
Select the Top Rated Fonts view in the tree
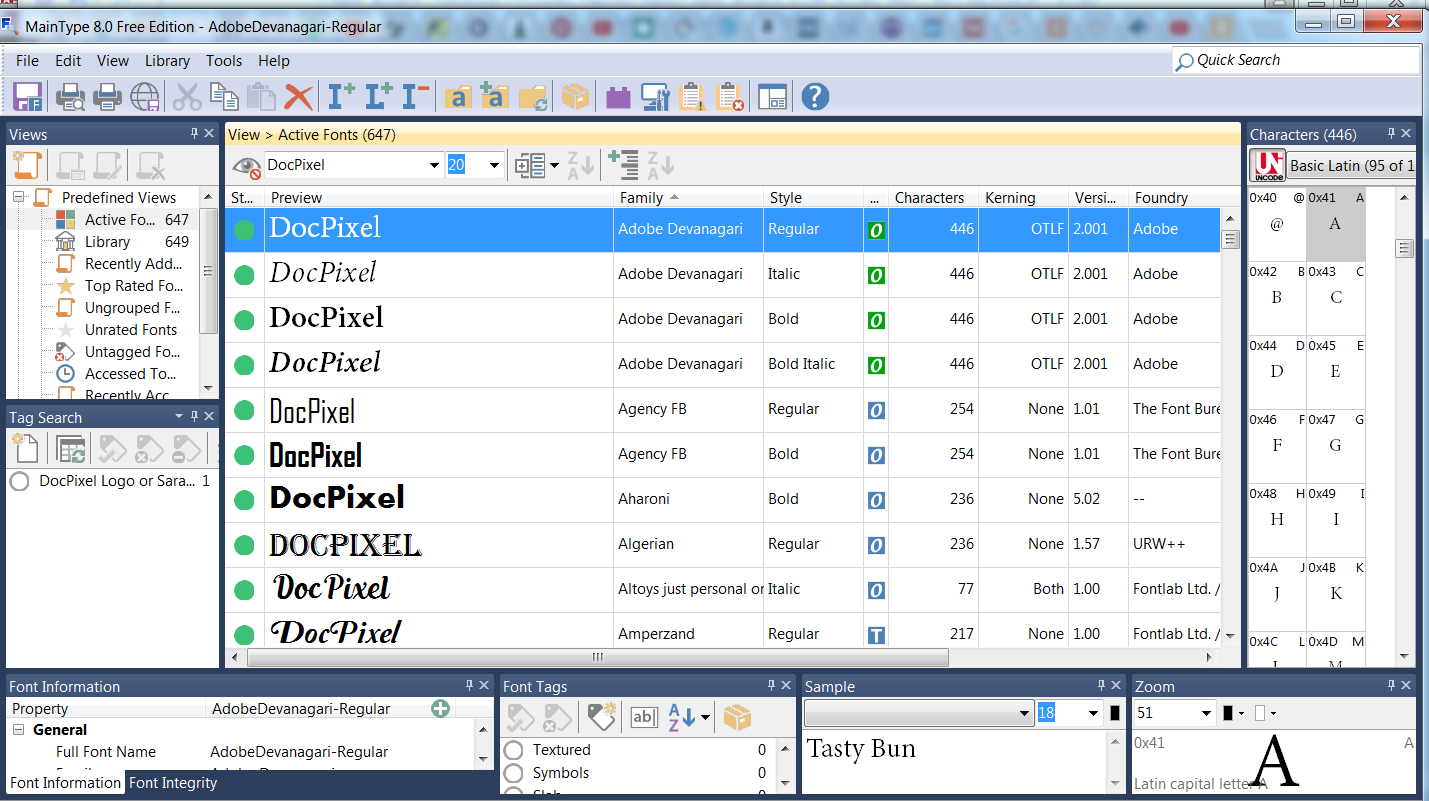point(133,286)
